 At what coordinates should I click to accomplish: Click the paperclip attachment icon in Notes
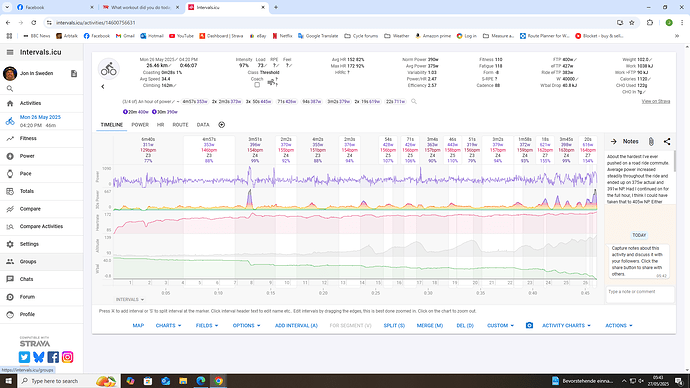click(651, 141)
